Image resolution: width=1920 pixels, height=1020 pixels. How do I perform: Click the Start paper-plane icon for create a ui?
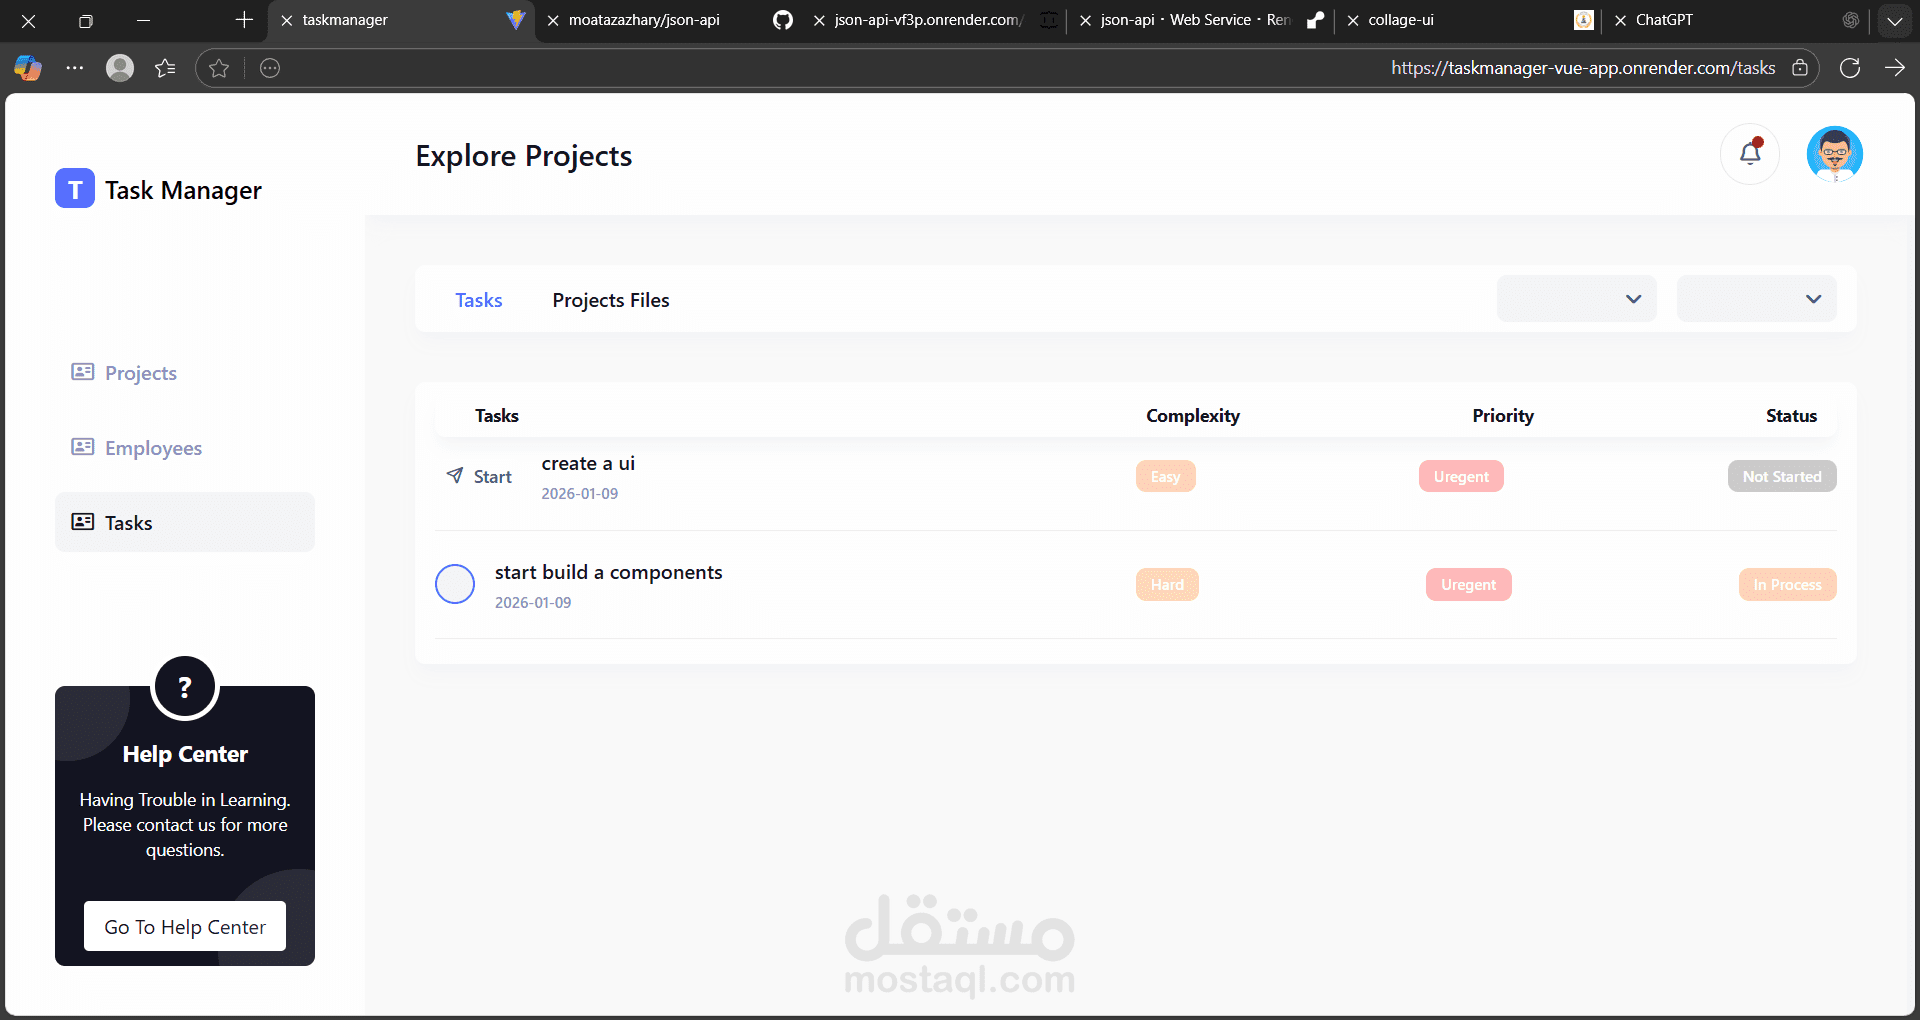click(455, 475)
